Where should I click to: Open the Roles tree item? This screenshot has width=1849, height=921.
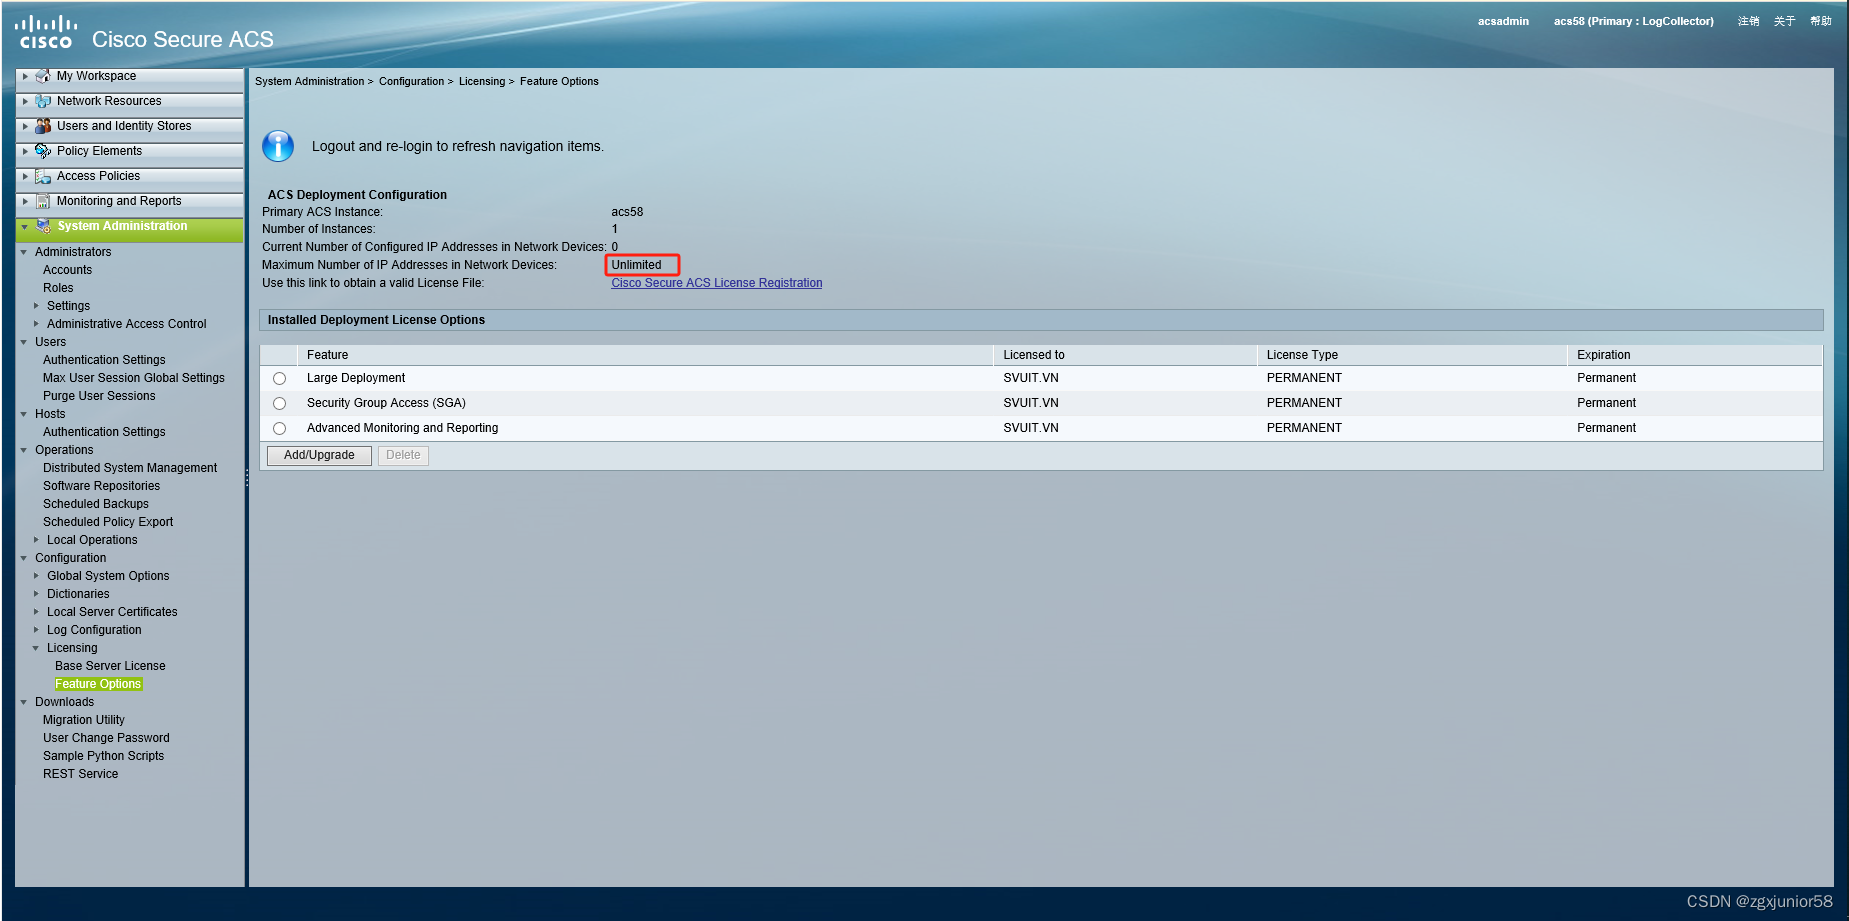[58, 288]
